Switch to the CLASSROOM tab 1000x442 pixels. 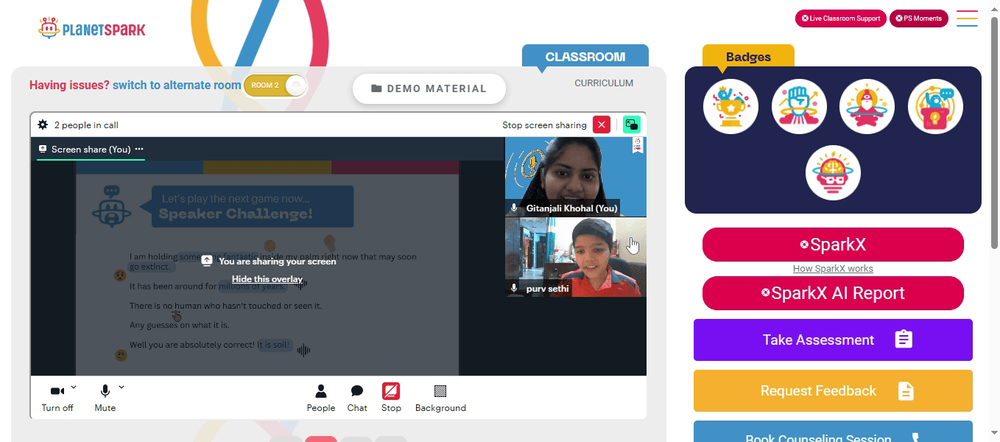(x=585, y=56)
